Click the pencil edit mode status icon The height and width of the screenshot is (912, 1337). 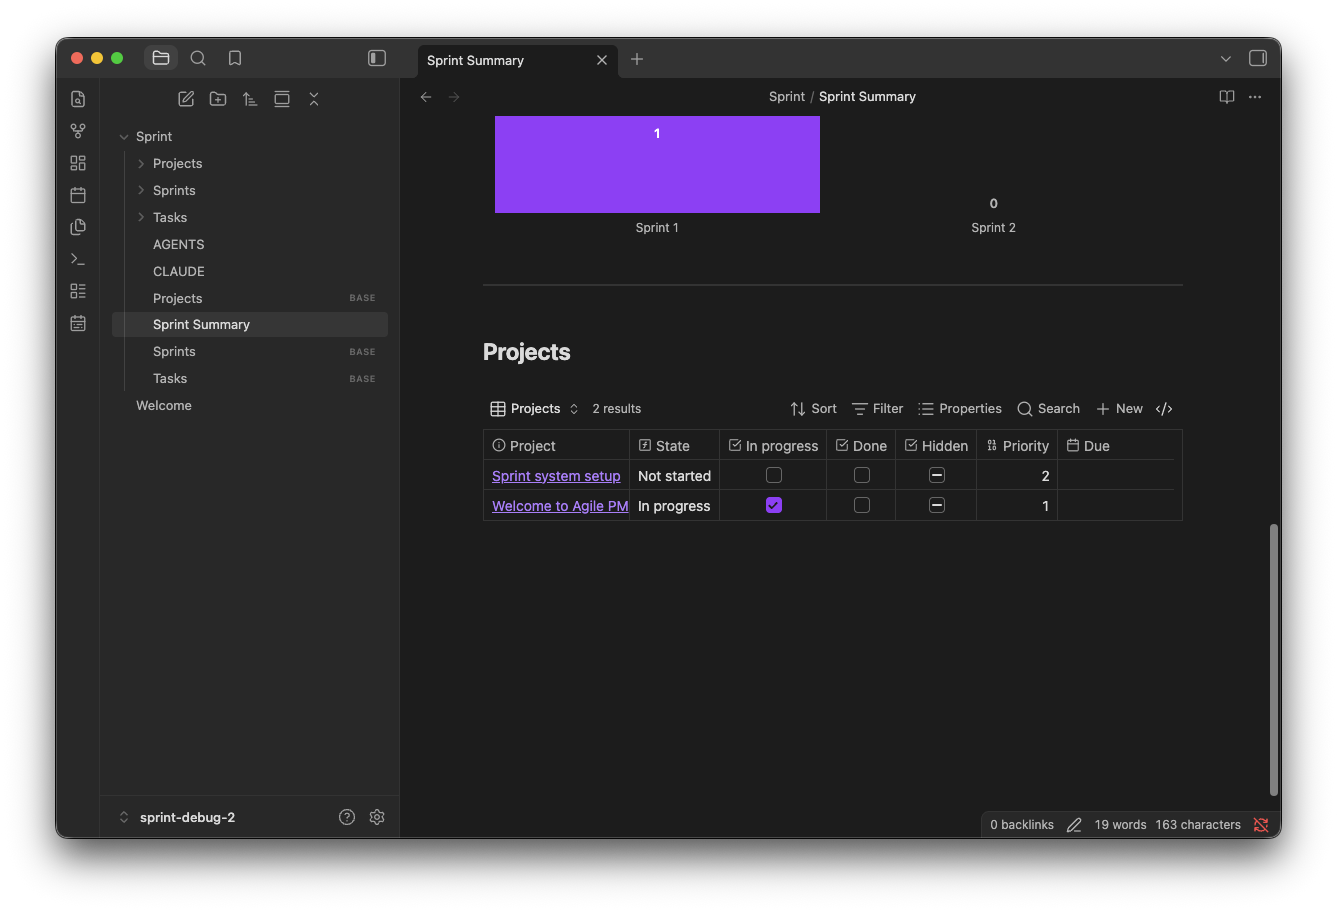click(x=1074, y=825)
